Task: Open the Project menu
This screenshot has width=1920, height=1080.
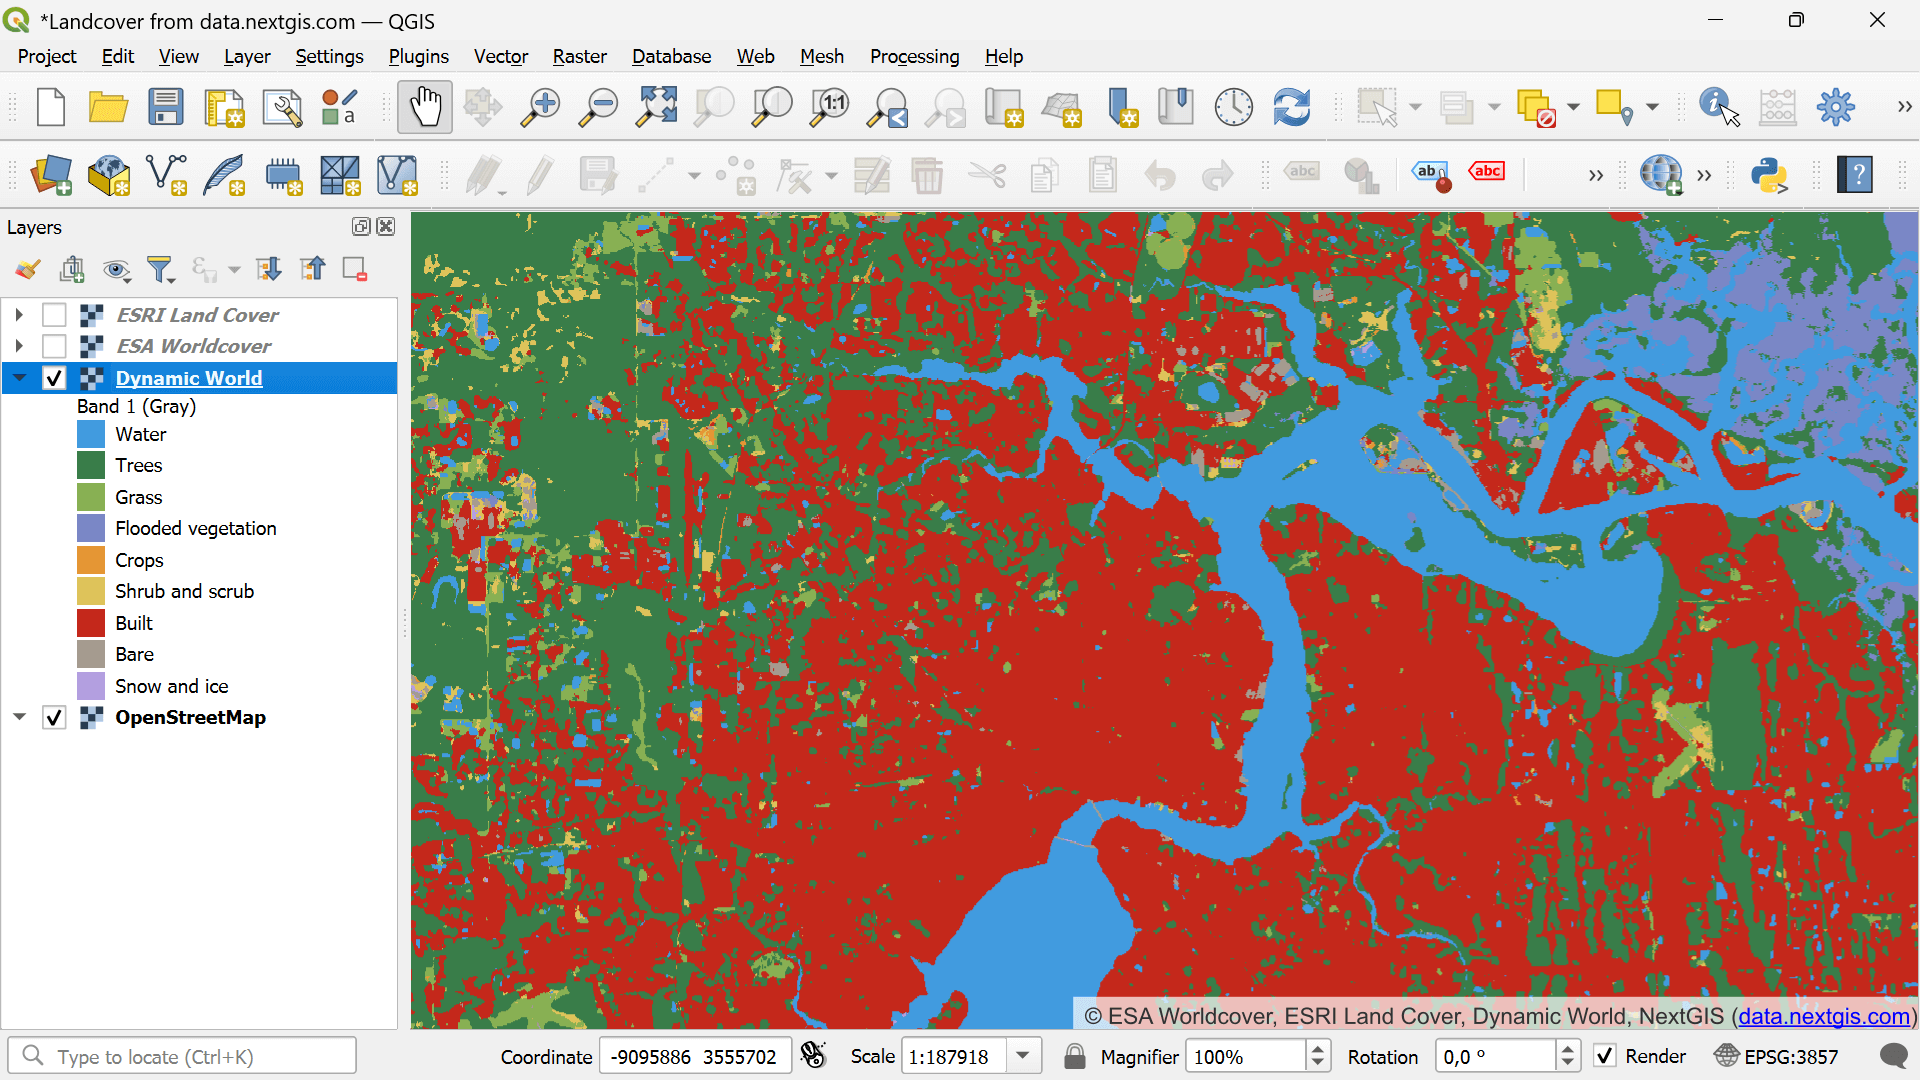Action: click(47, 57)
